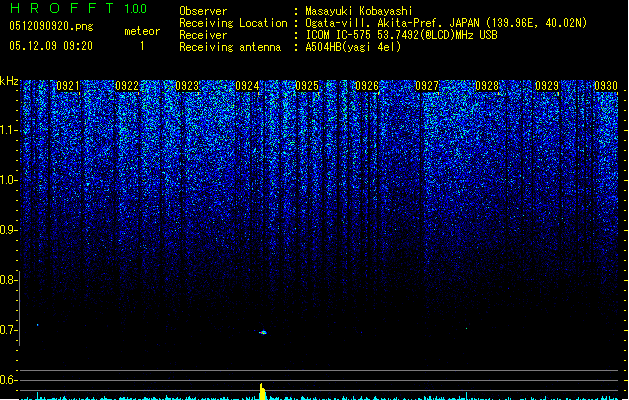Click the receiver ICOM IC-575 53.7492 MHz text
The width and height of the screenshot is (629, 400).
pyautogui.click(x=401, y=35)
